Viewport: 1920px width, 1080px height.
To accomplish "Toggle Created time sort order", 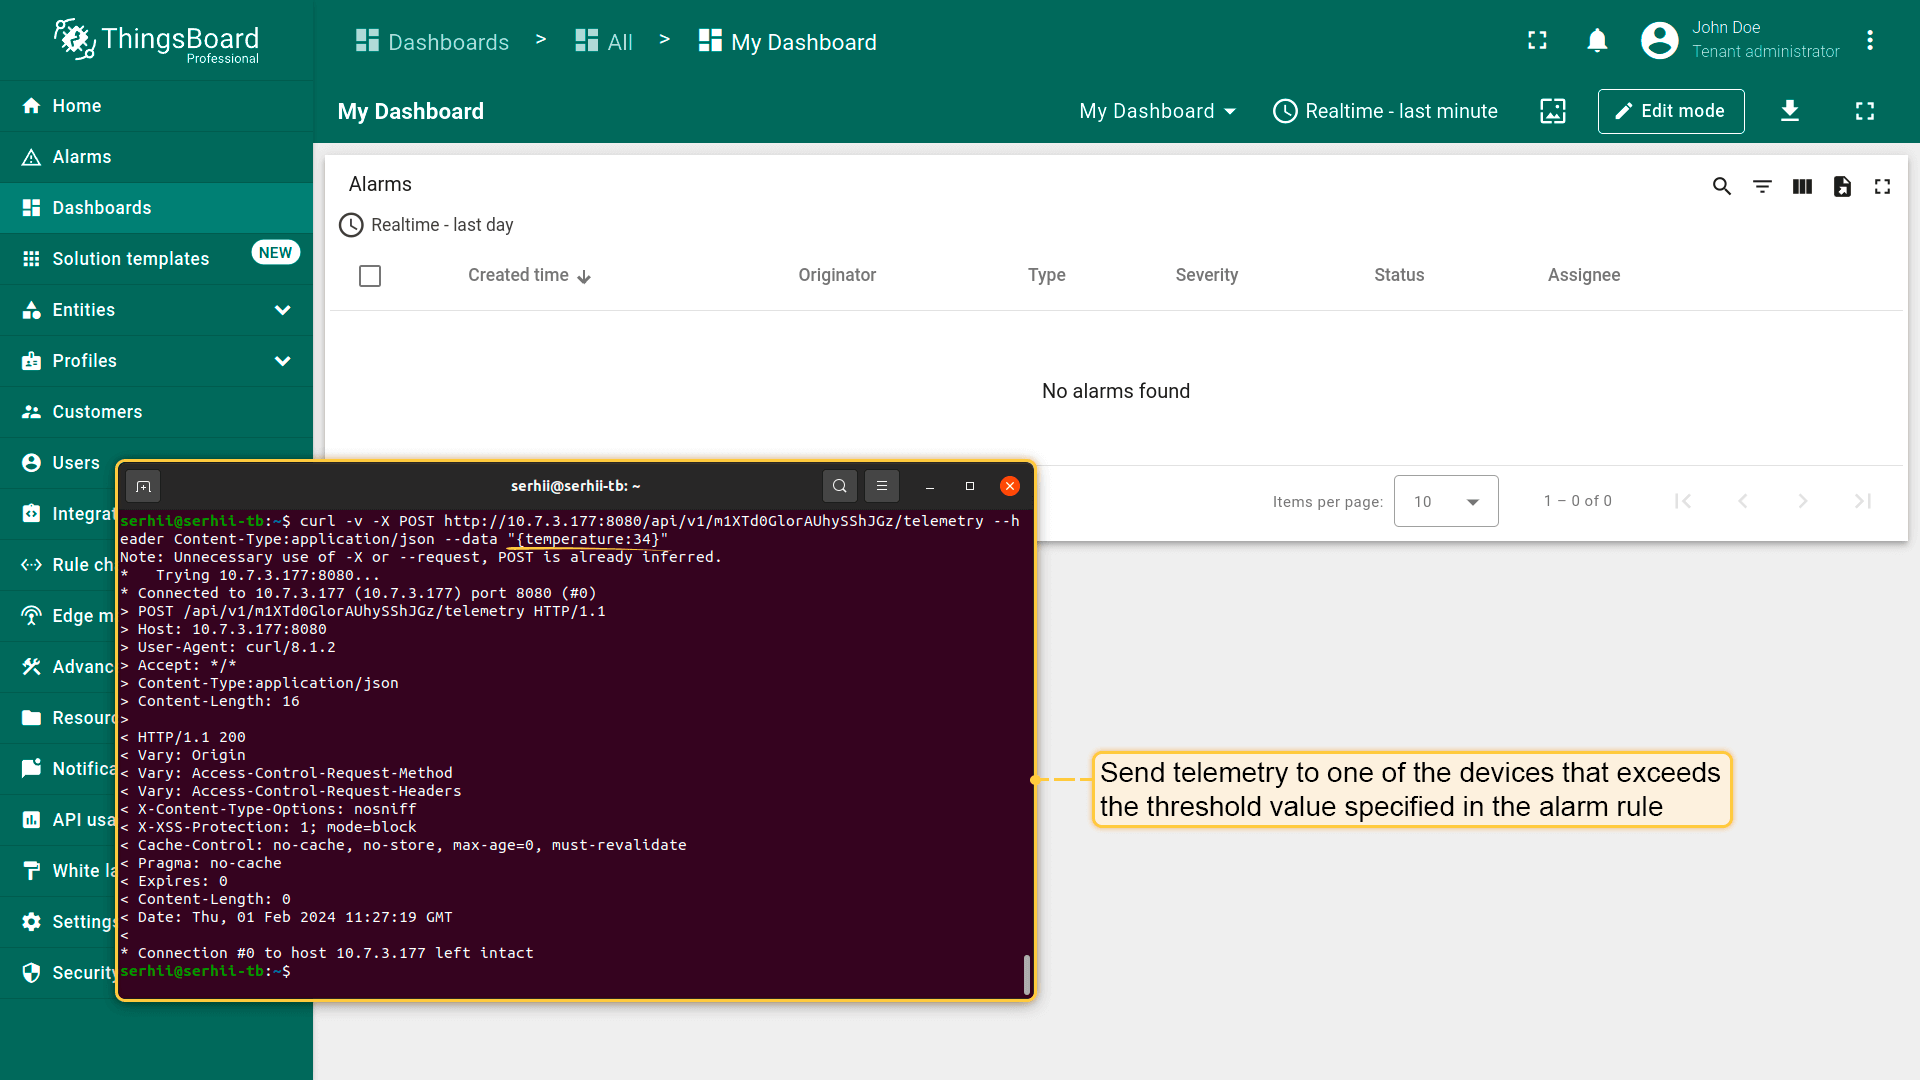I will click(529, 275).
